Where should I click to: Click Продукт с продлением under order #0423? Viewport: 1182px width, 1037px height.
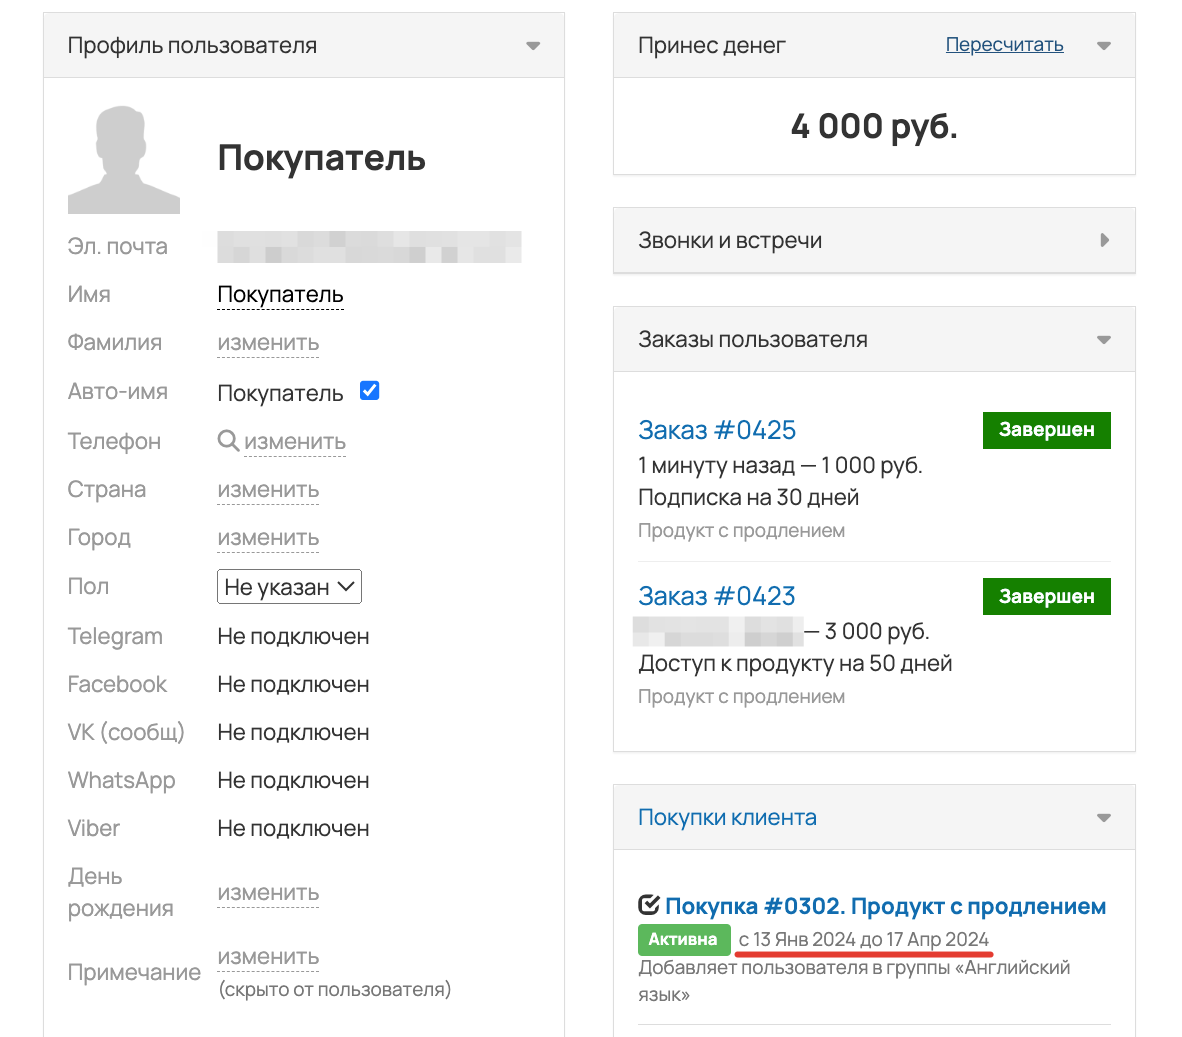tap(741, 696)
